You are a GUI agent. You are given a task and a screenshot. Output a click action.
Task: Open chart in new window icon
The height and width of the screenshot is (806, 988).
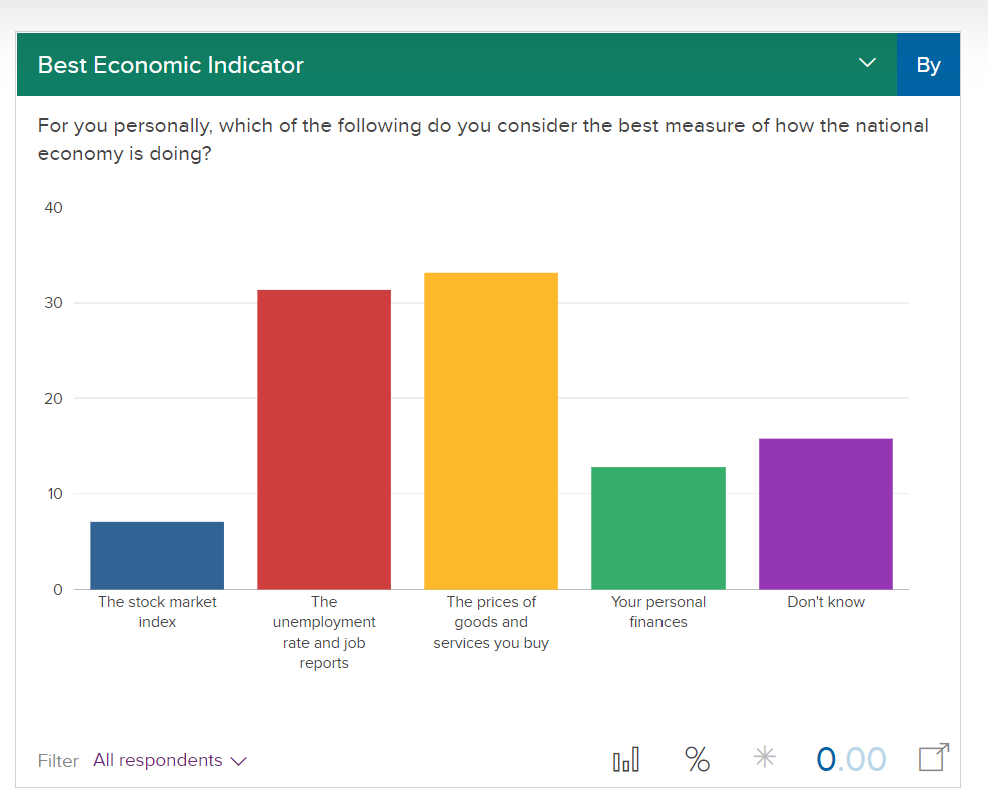tap(933, 758)
